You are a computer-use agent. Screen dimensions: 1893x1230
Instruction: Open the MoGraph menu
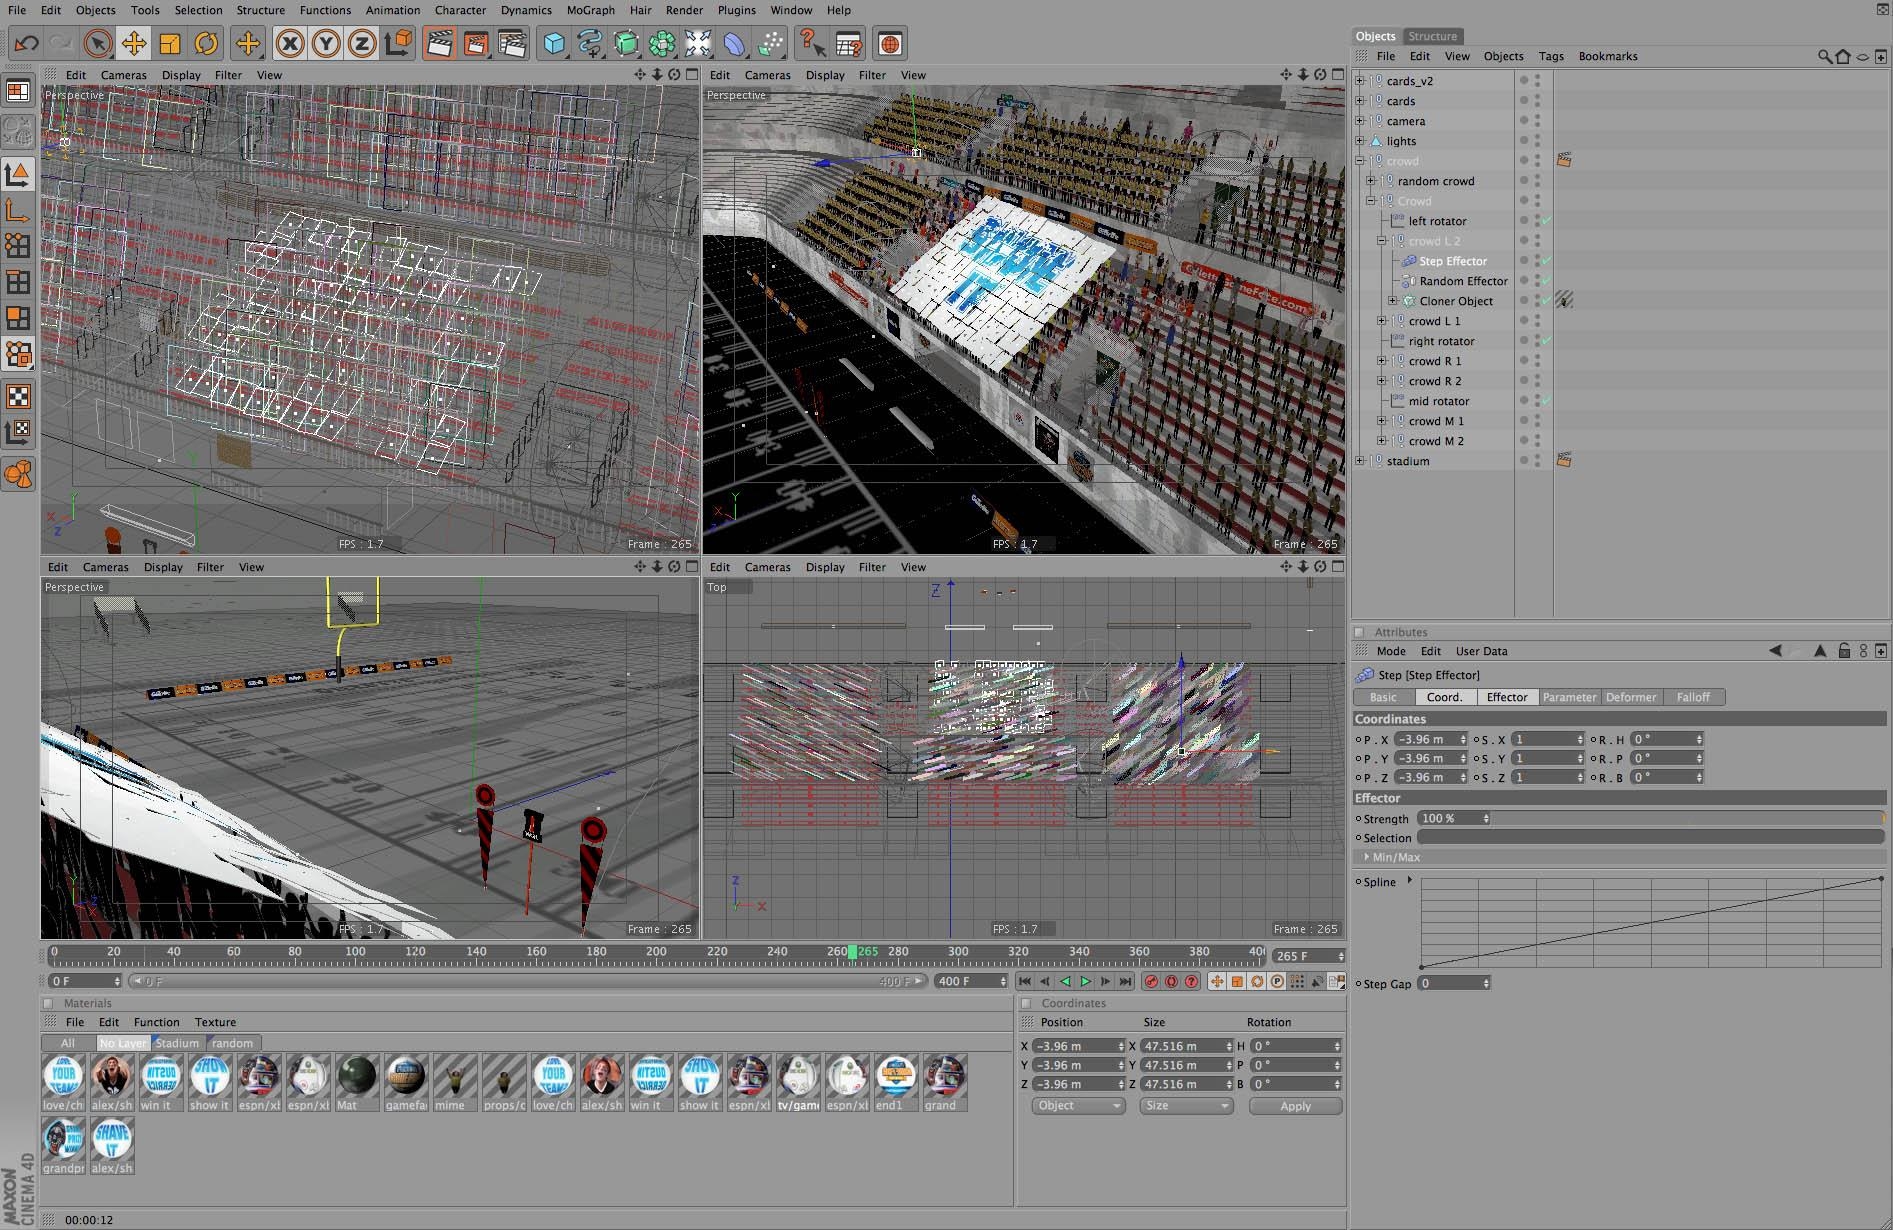(x=590, y=10)
